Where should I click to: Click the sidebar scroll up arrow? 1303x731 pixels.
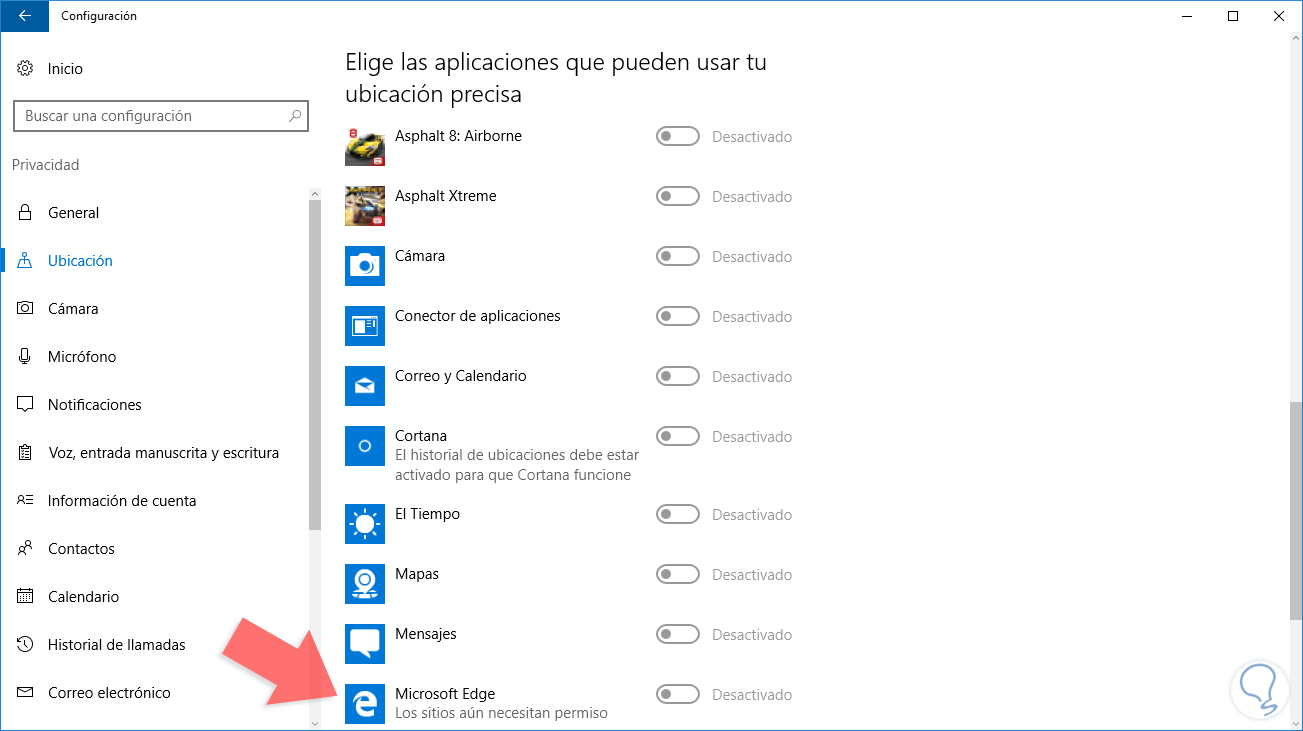tap(315, 194)
